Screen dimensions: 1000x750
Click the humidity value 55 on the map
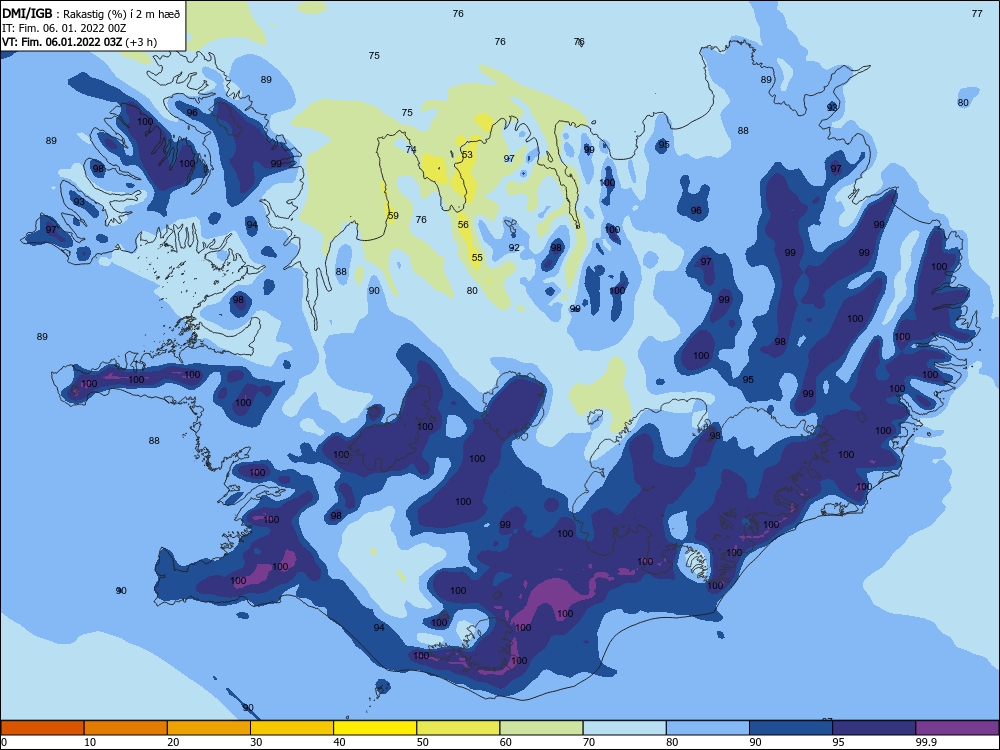click(477, 258)
